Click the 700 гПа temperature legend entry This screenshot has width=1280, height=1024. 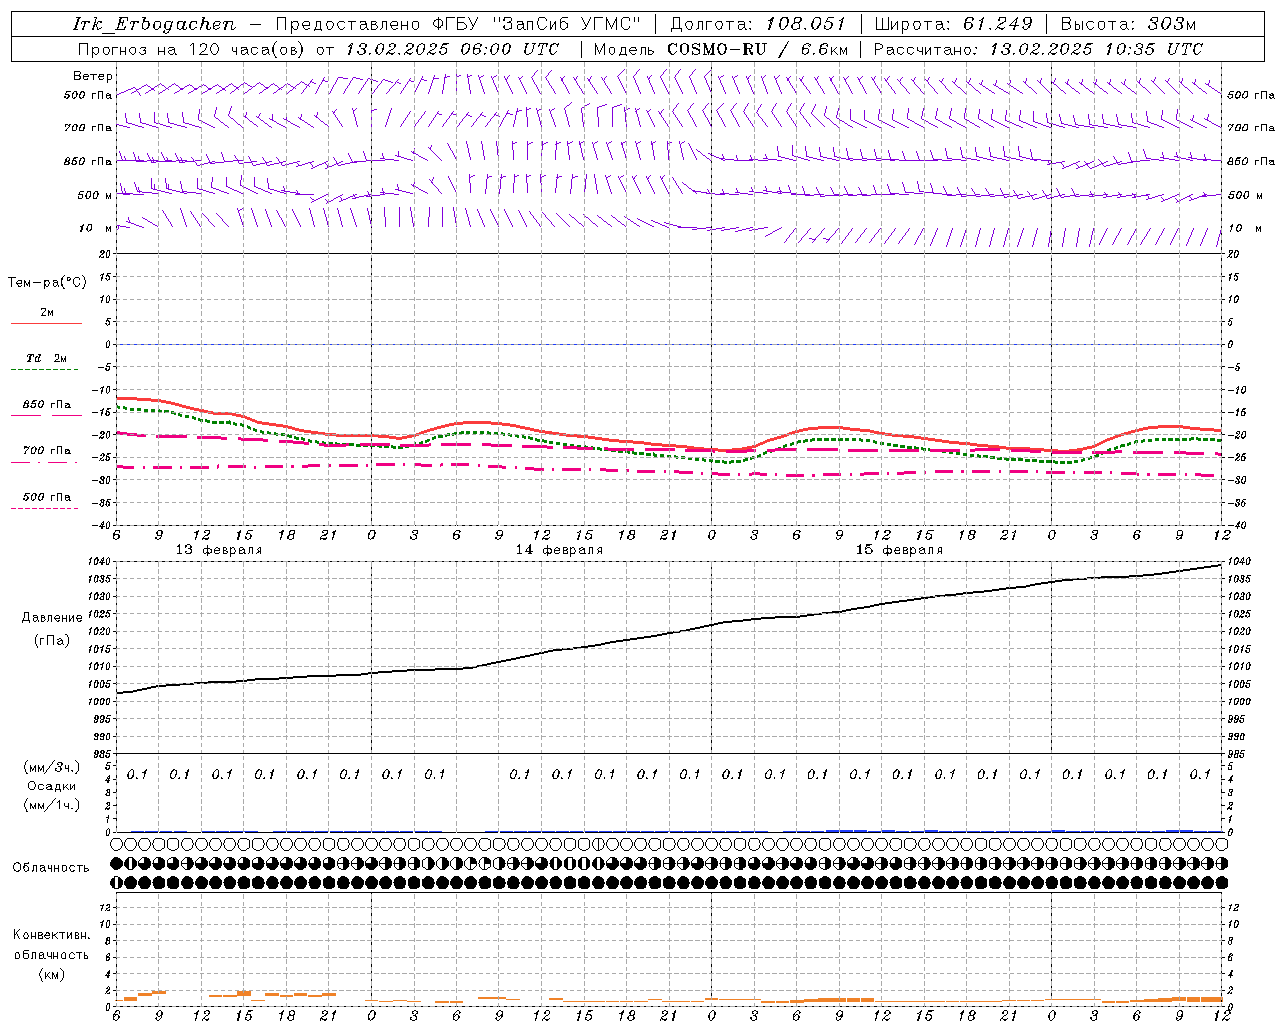[x=46, y=451]
